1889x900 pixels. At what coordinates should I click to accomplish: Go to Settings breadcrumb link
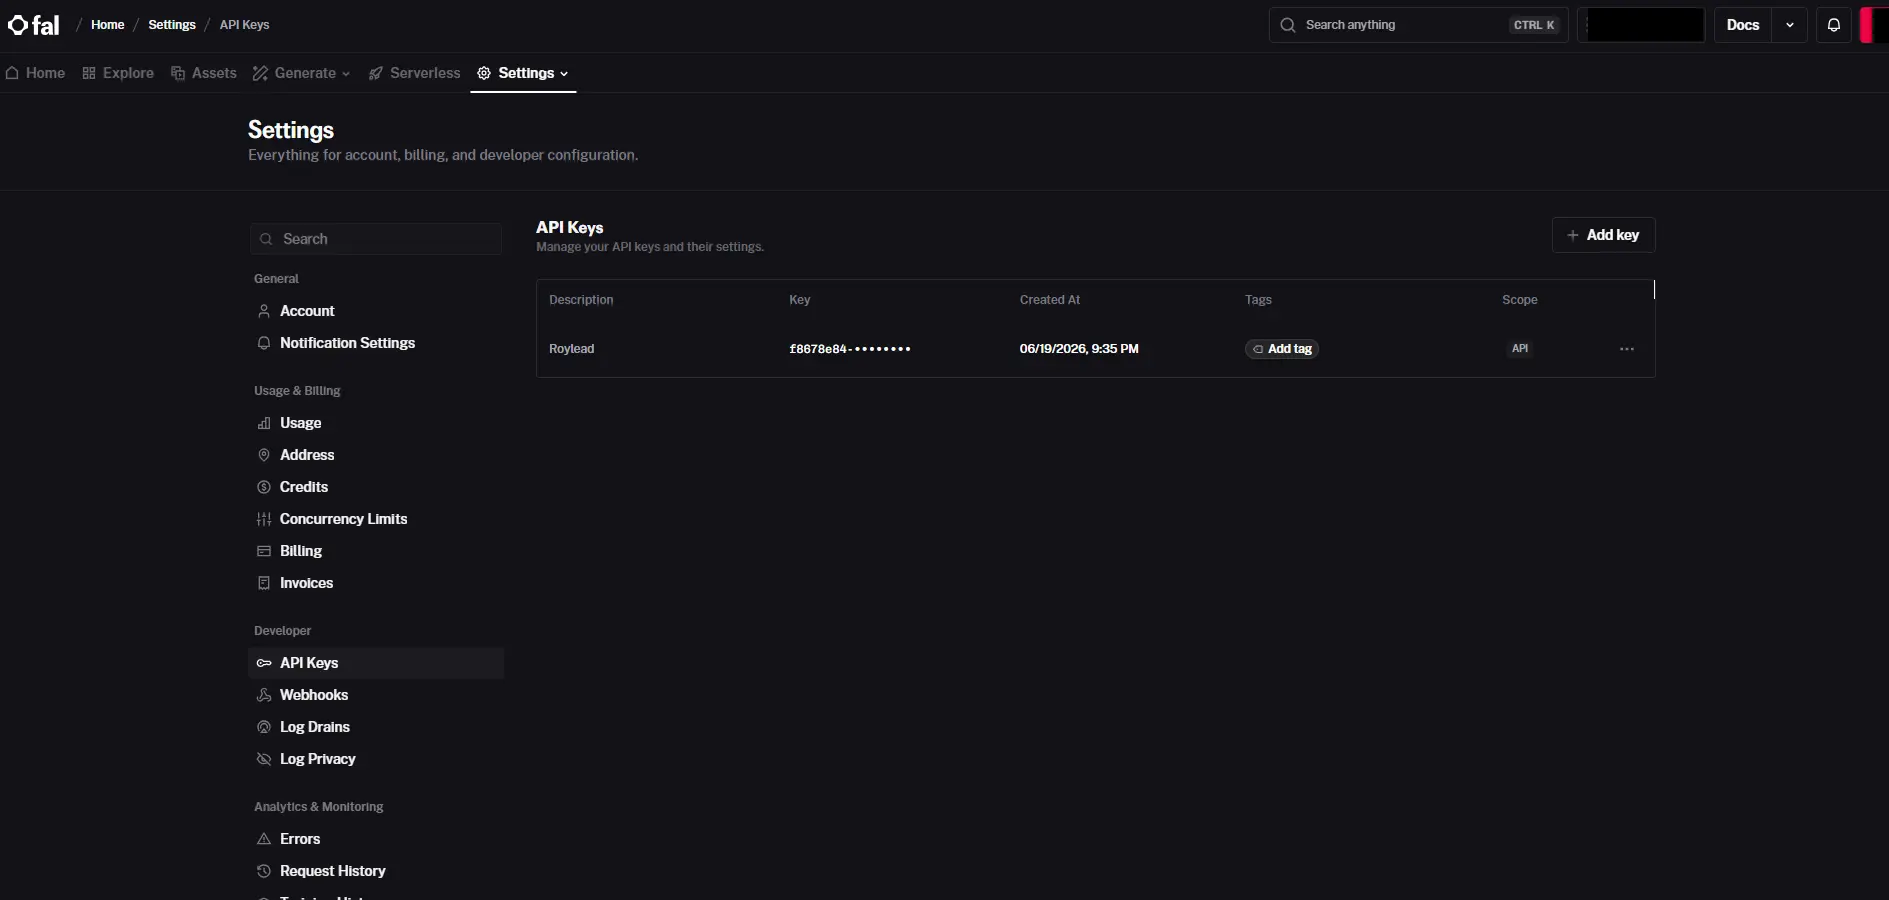click(x=172, y=25)
